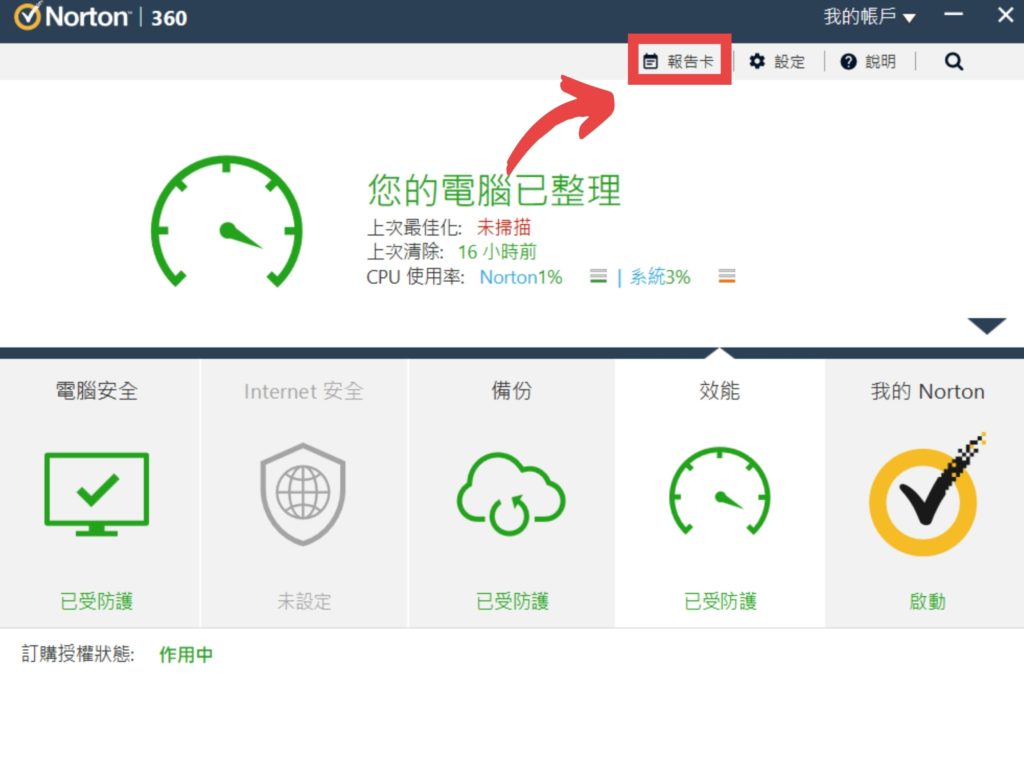Screen dimensions: 1024x768
Task: Open the 說明 help question mark icon
Action: [x=848, y=61]
